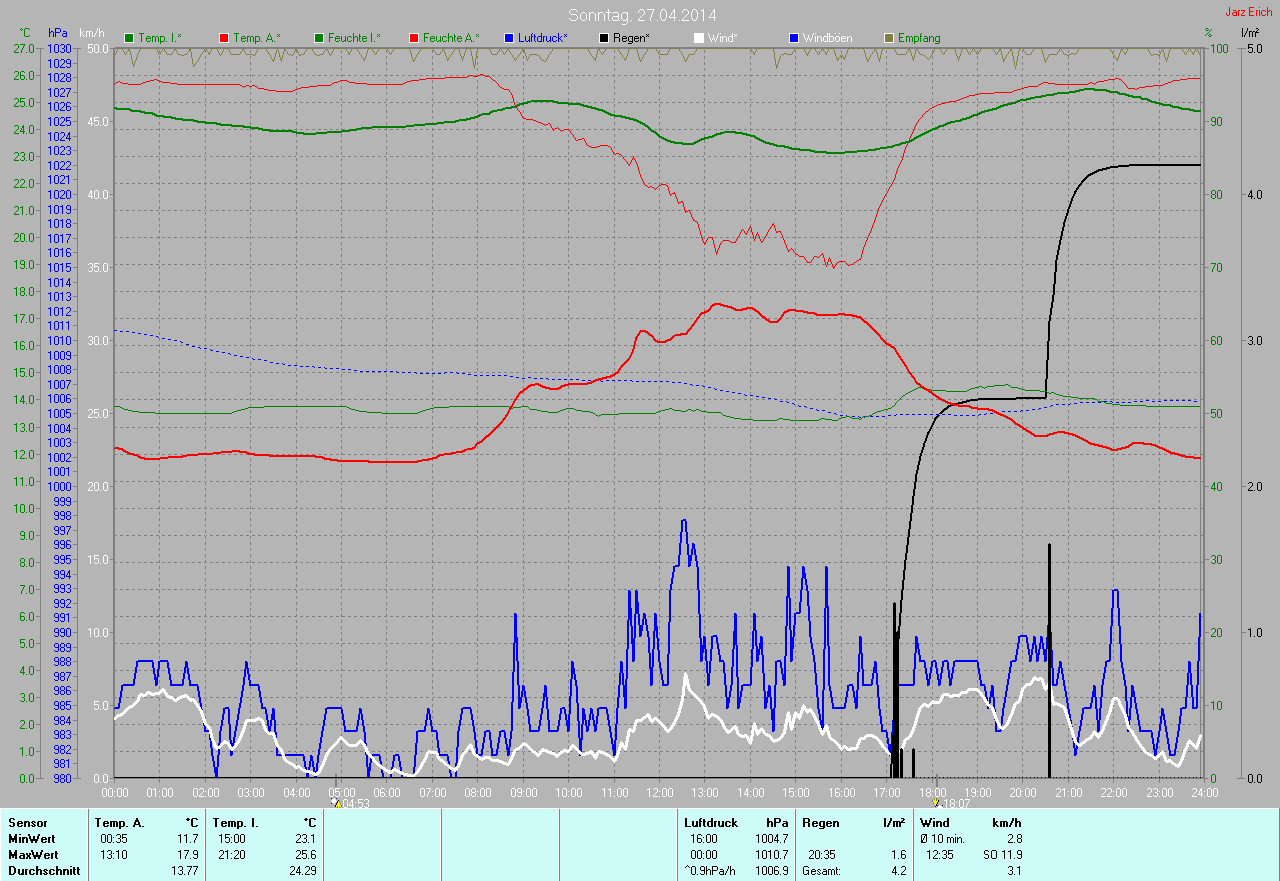Screen dimensions: 1280x881
Task: Select the "Temp. A.*" legend label
Action: pyautogui.click(x=257, y=38)
